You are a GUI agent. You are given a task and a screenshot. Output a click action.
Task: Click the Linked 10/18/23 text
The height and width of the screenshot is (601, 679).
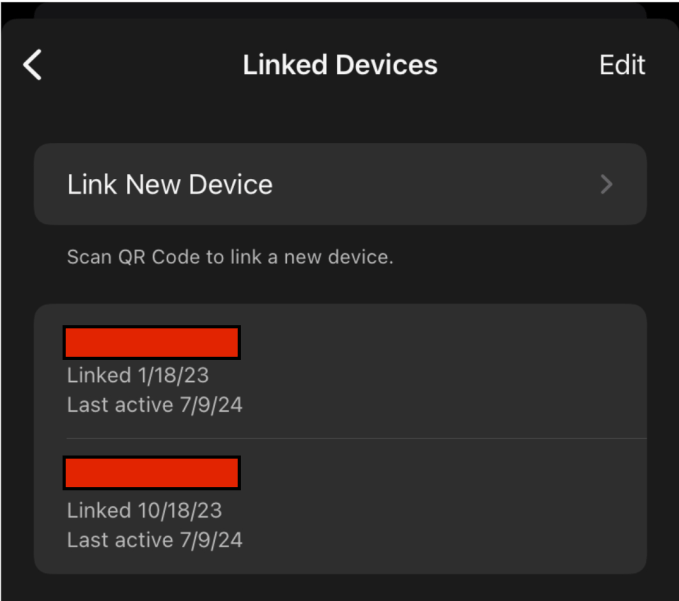click(x=144, y=510)
